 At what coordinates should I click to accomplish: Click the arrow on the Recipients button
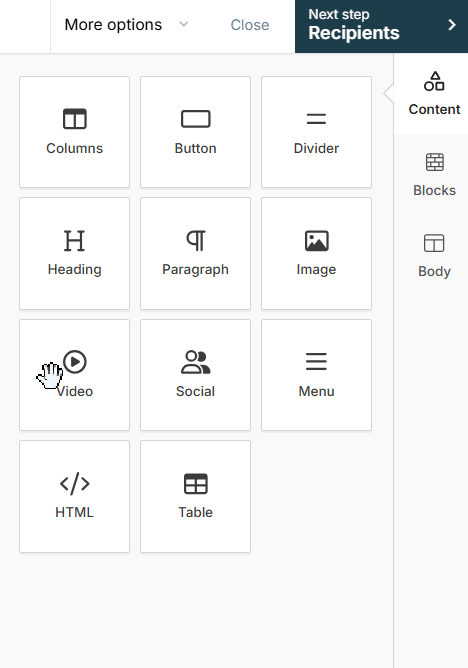tap(452, 25)
